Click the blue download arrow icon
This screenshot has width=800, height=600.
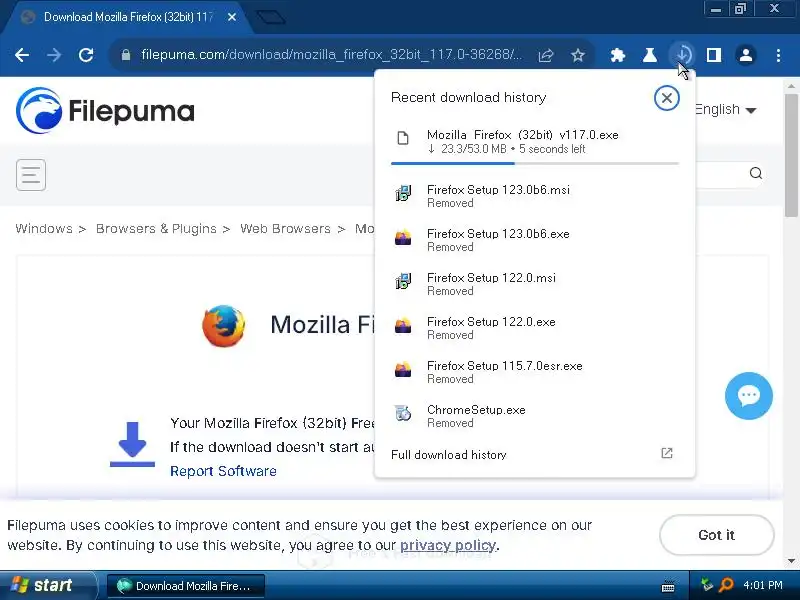(x=132, y=444)
